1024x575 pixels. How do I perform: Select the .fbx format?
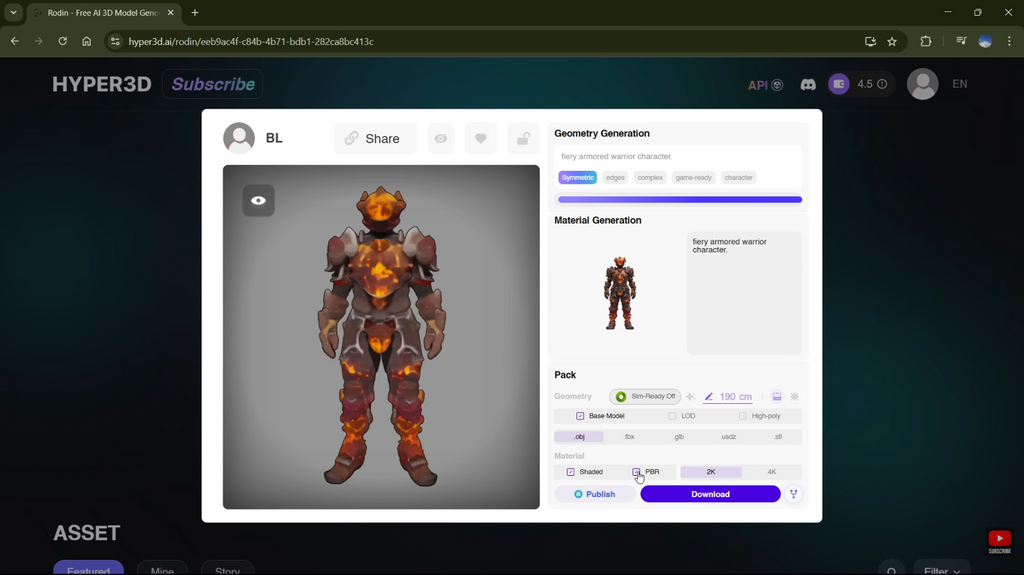pyautogui.click(x=629, y=436)
